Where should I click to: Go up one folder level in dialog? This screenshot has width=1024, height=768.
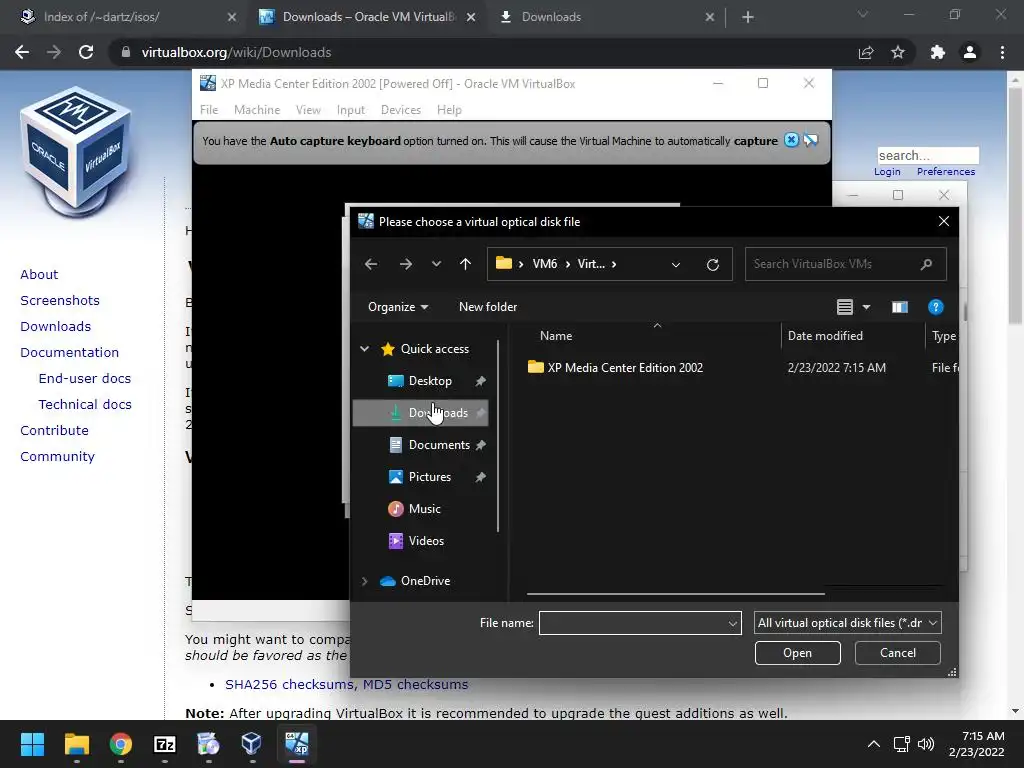click(x=465, y=264)
